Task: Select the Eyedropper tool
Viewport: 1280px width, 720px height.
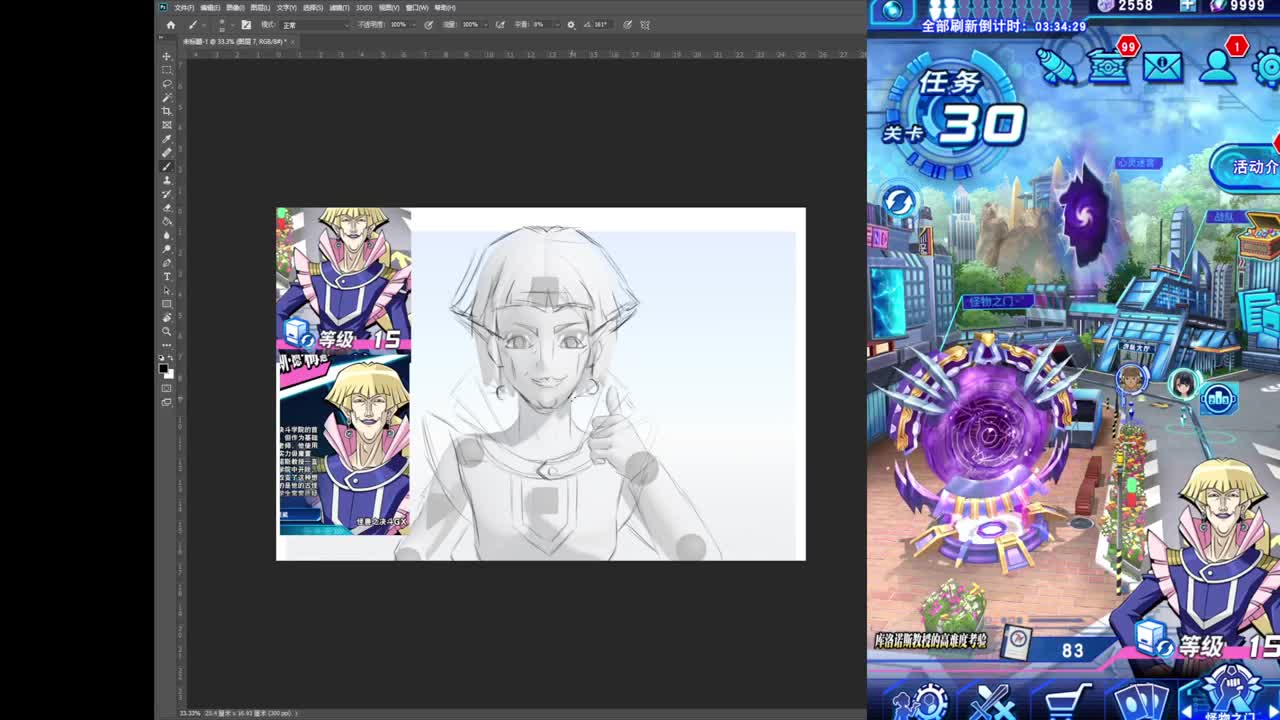Action: 167,139
